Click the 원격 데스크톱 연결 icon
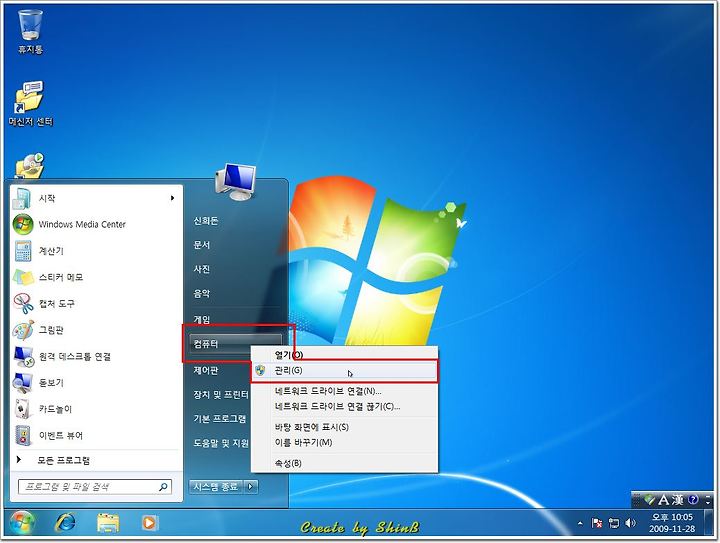Image resolution: width=720 pixels, height=543 pixels. tap(23, 357)
